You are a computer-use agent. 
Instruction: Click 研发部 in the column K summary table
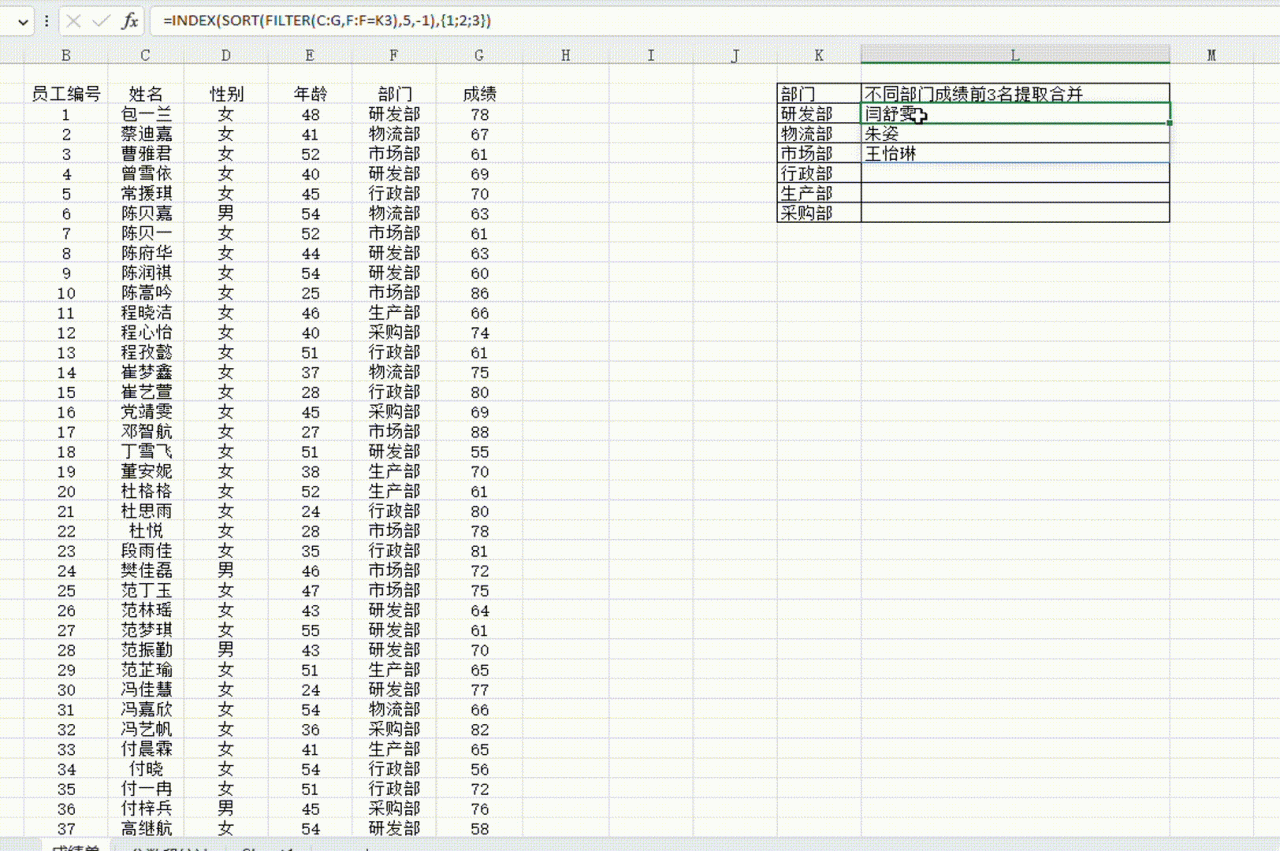[x=819, y=114]
